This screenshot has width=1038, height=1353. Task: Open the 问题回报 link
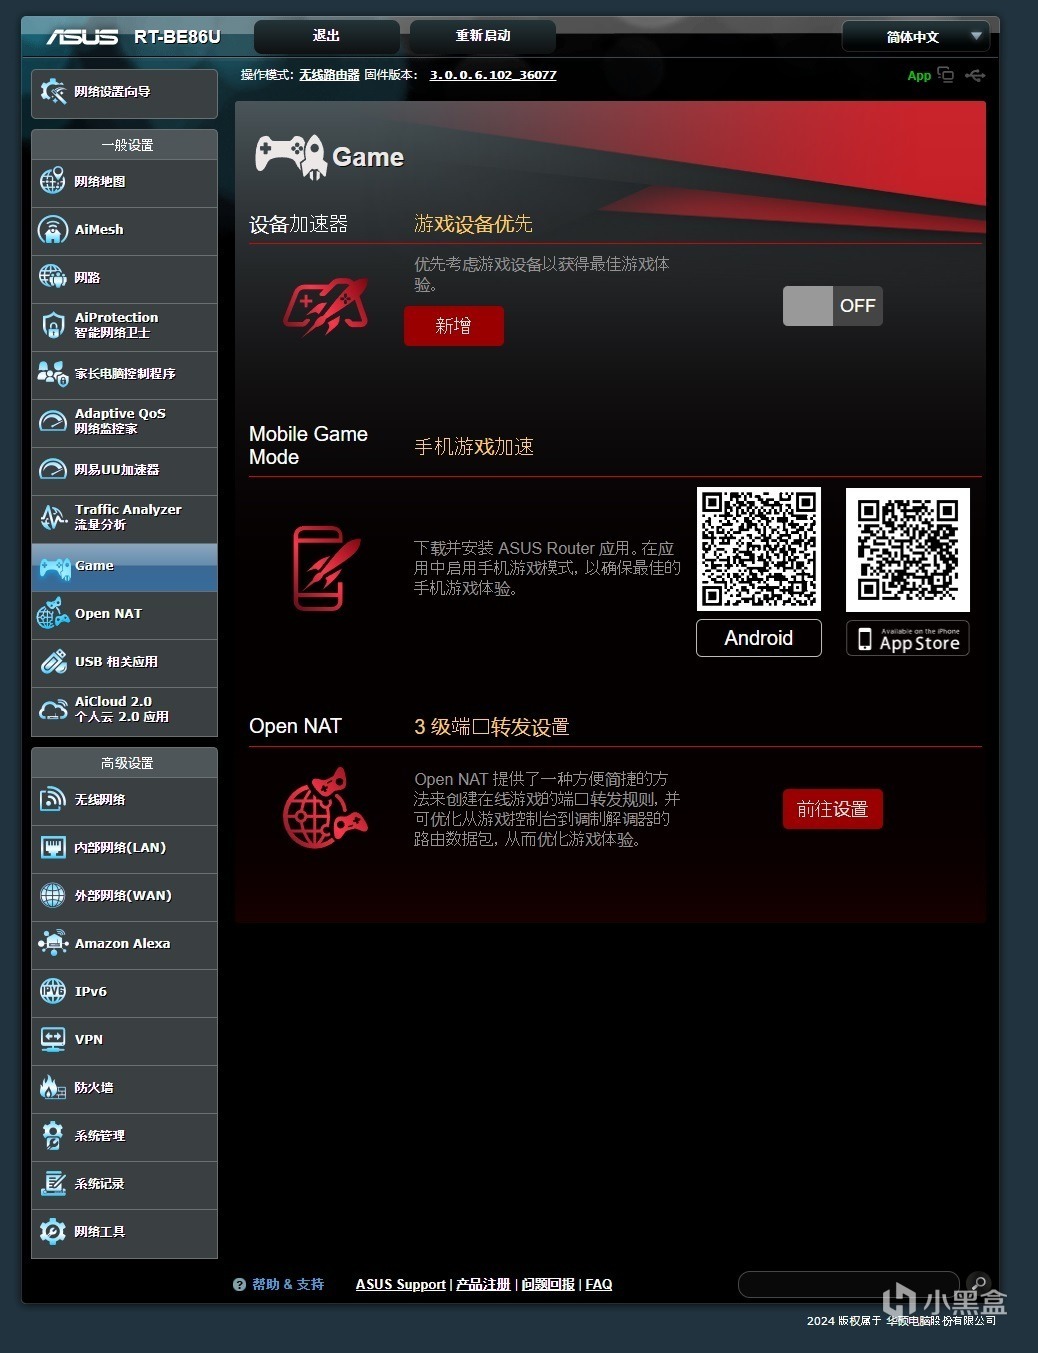548,1284
